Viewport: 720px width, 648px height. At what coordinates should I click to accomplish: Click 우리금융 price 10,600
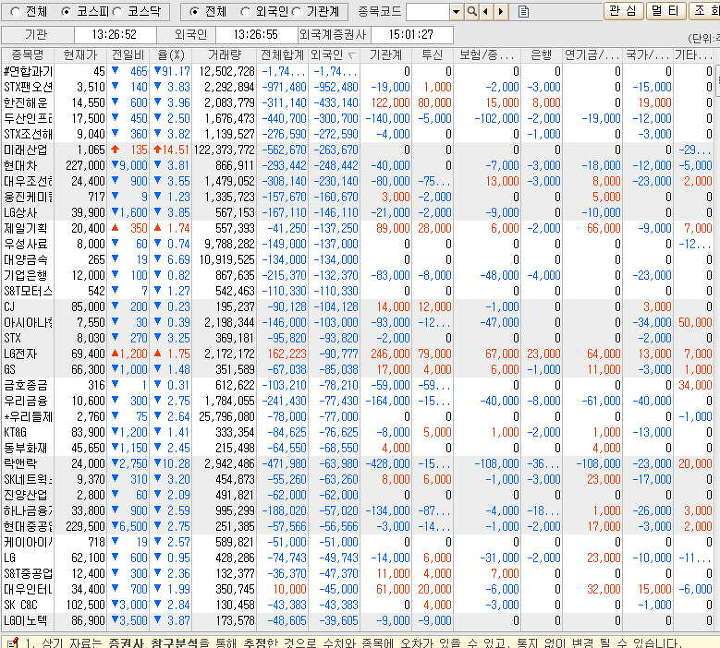(x=88, y=401)
